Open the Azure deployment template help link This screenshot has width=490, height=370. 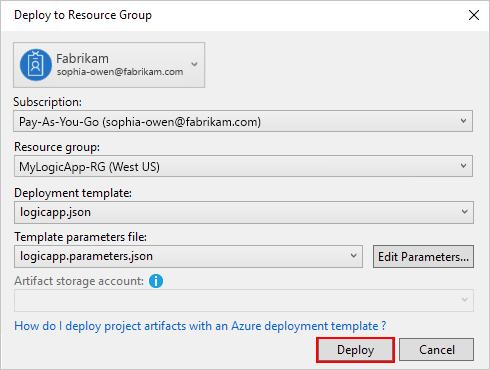(x=200, y=326)
